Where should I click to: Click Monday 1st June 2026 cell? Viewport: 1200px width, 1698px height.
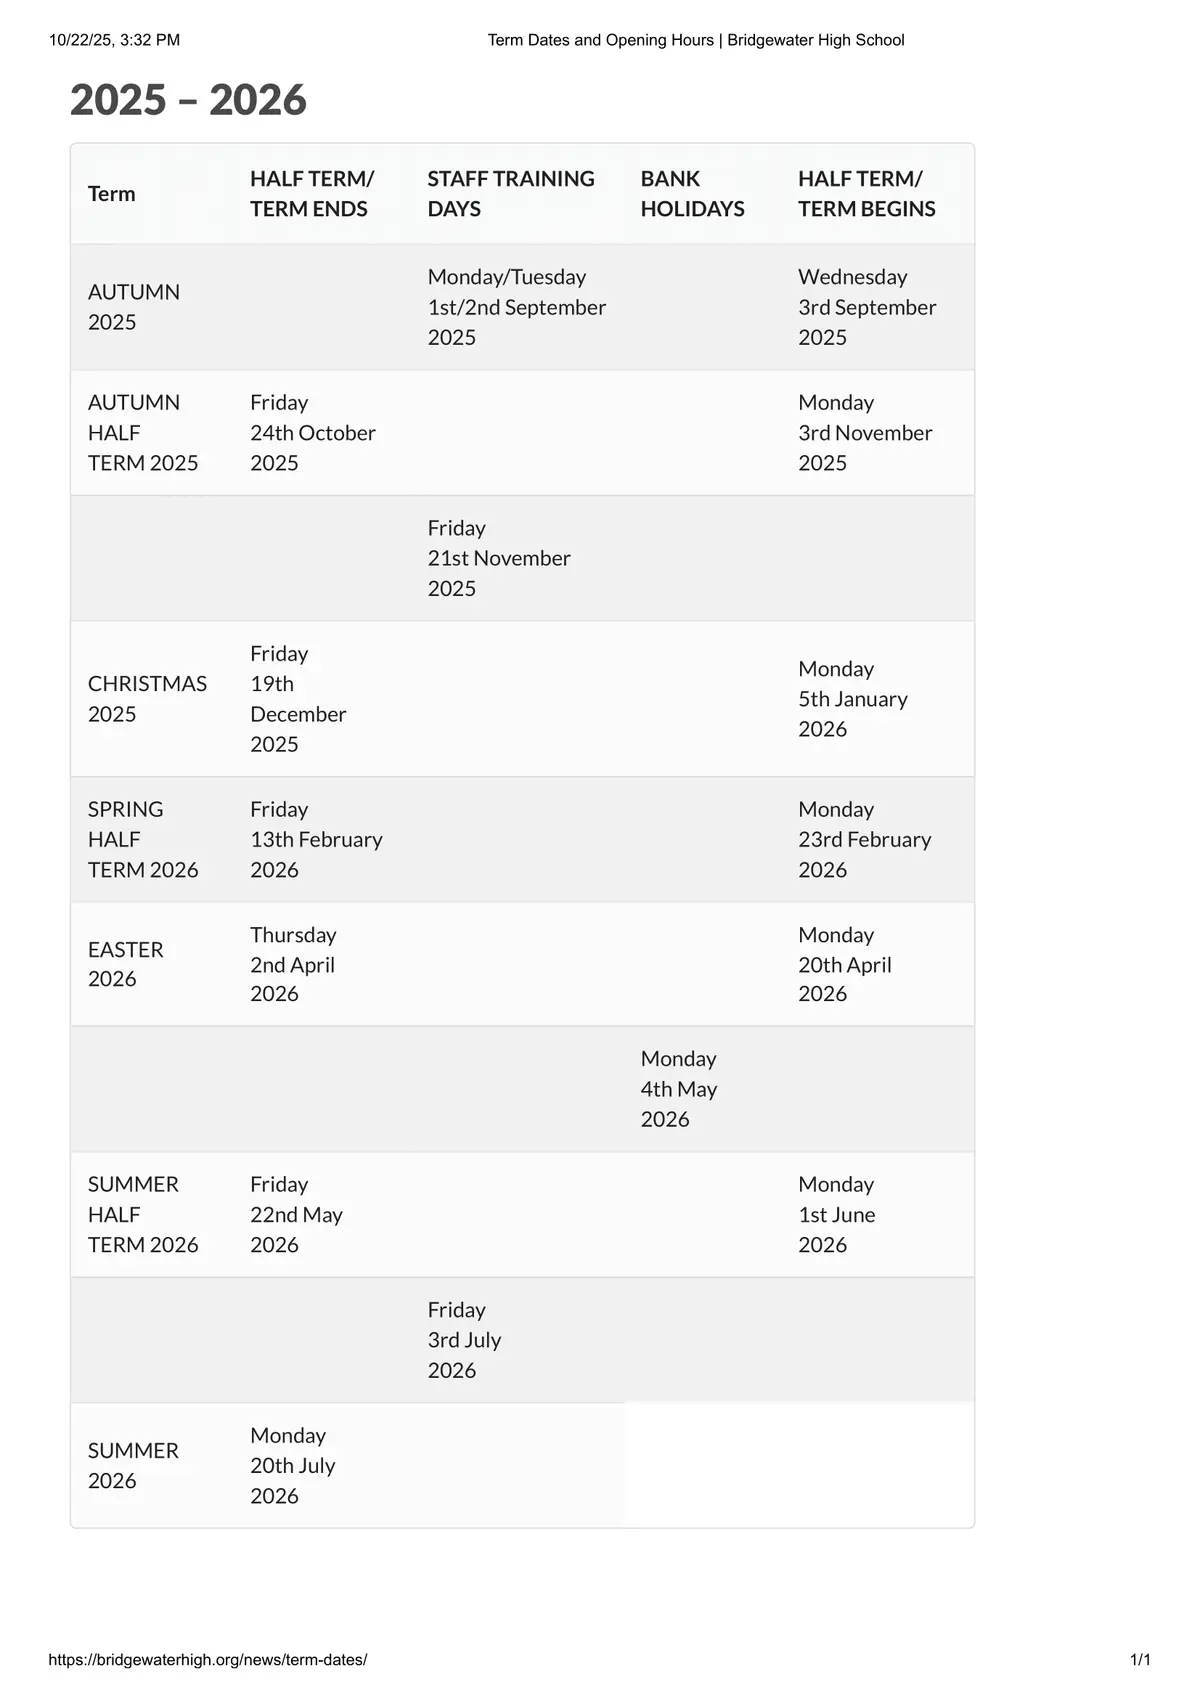pos(837,1214)
